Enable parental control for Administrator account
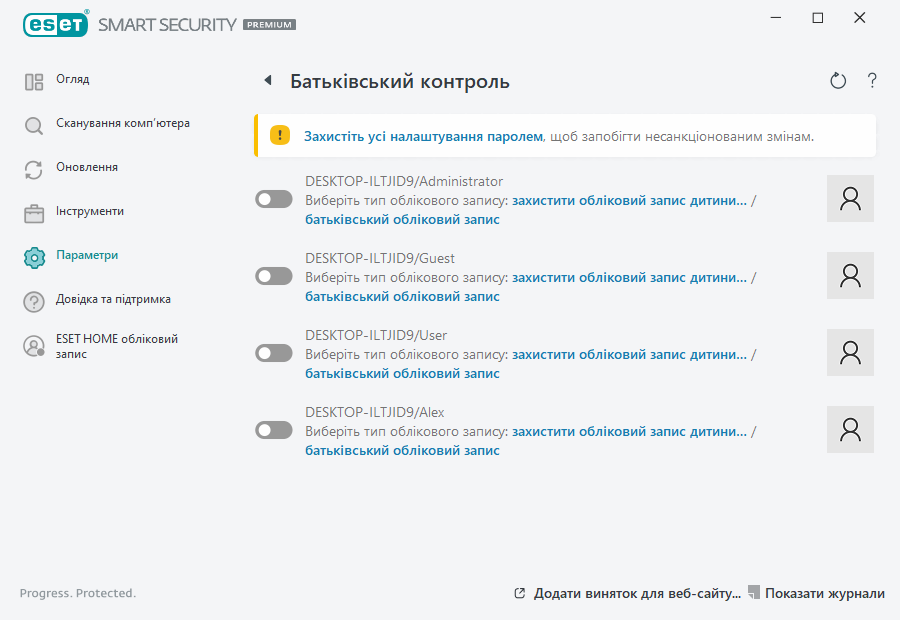900x620 pixels. [274, 200]
